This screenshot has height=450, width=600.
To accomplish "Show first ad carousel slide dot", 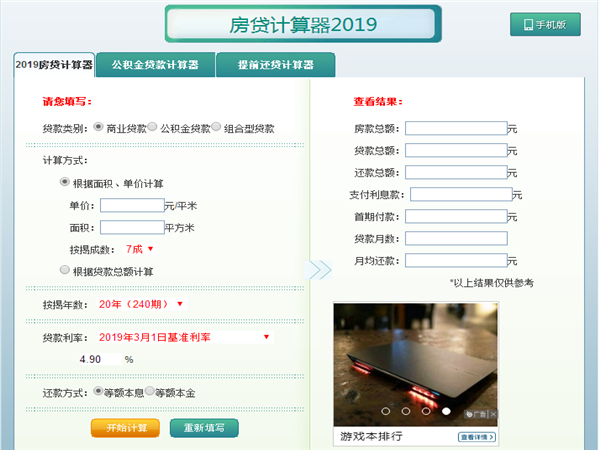I will pos(386,411).
